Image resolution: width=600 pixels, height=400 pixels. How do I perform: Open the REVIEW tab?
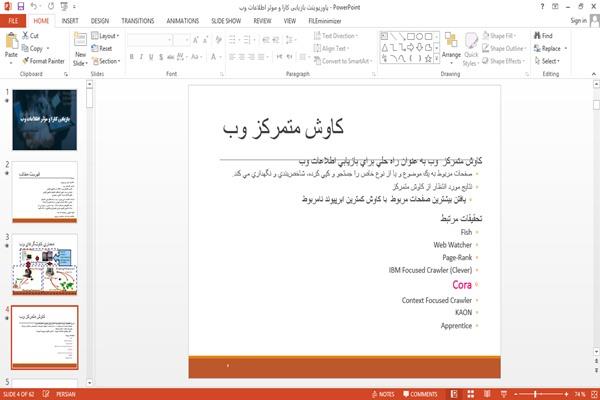coord(262,21)
